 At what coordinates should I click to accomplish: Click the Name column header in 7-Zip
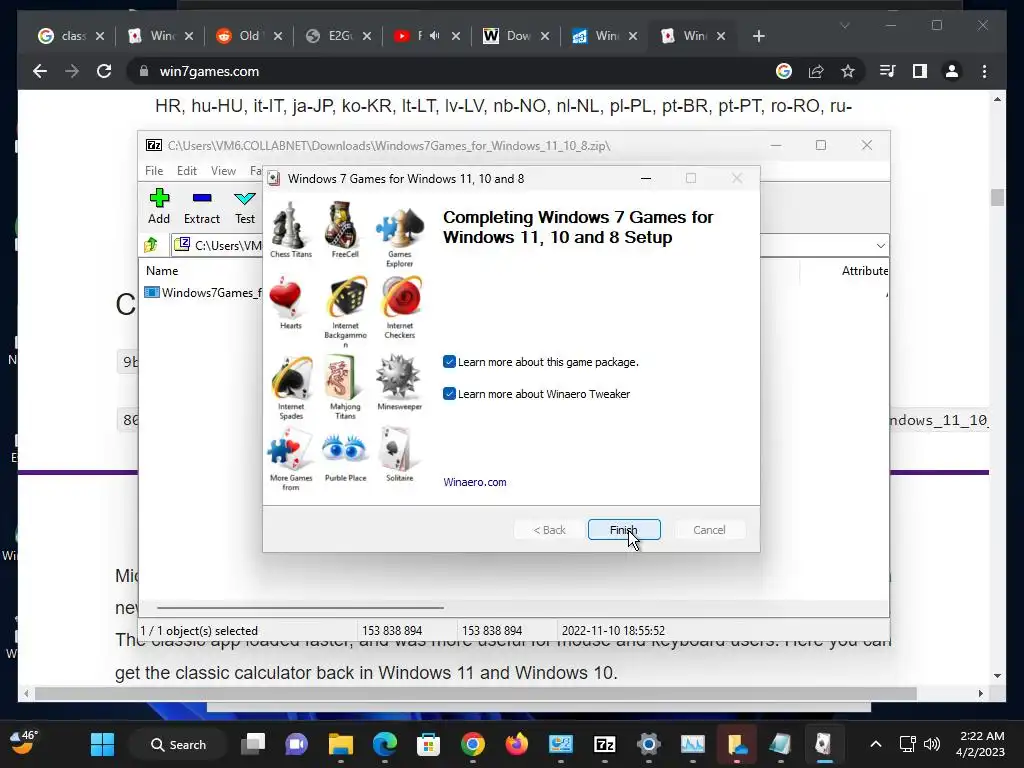coord(162,270)
